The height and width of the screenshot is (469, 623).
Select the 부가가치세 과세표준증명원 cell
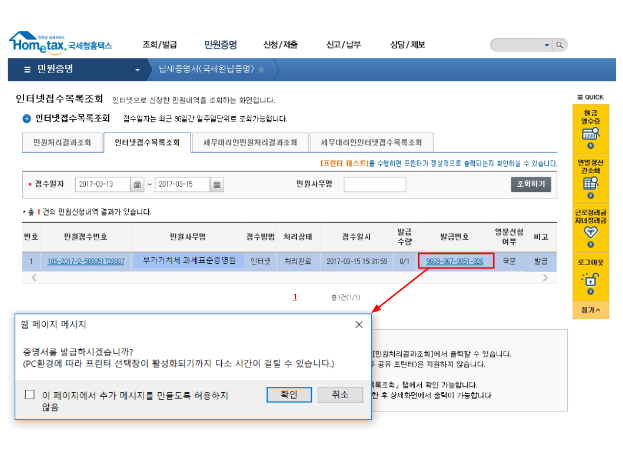(189, 261)
